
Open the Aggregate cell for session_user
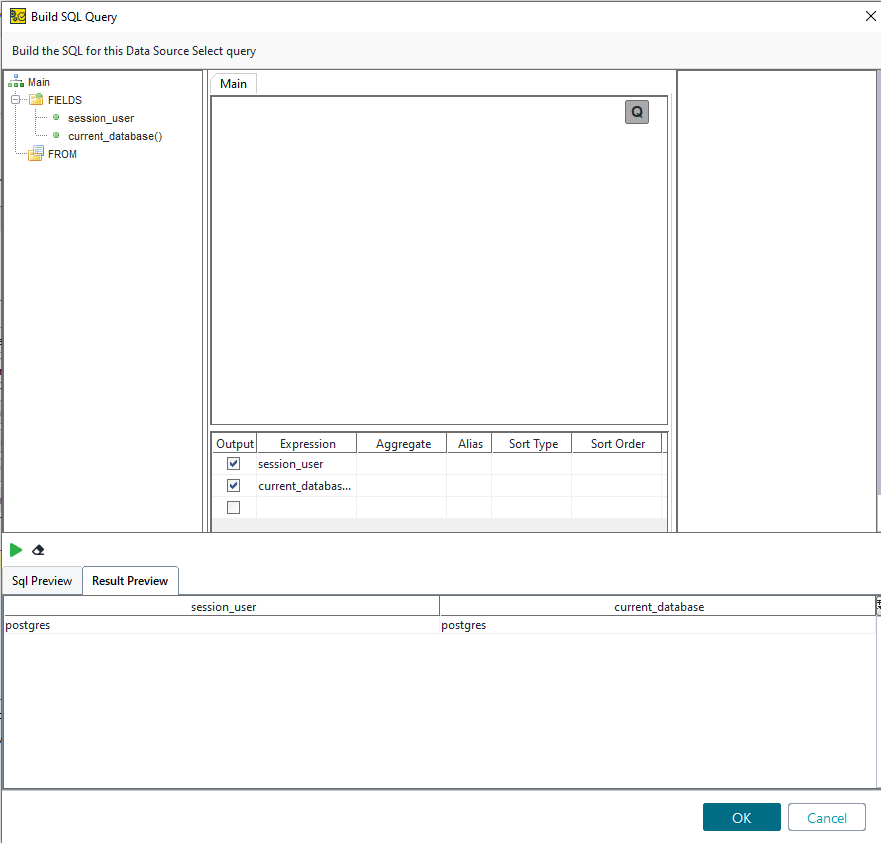[x=402, y=464]
